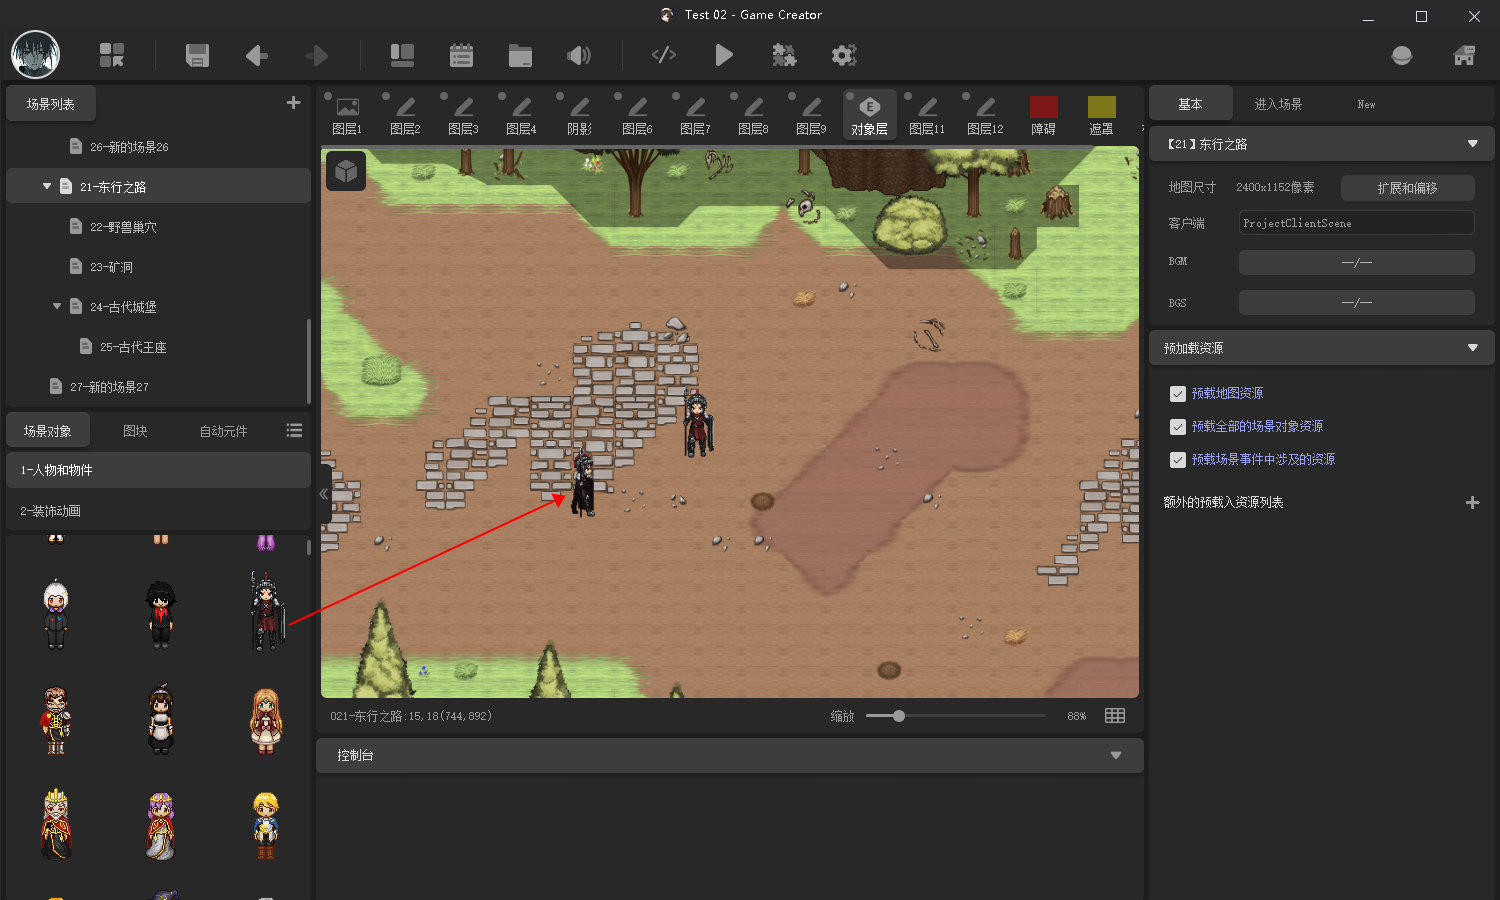
Task: Select the 2-装饰动画 category
Action: 158,511
